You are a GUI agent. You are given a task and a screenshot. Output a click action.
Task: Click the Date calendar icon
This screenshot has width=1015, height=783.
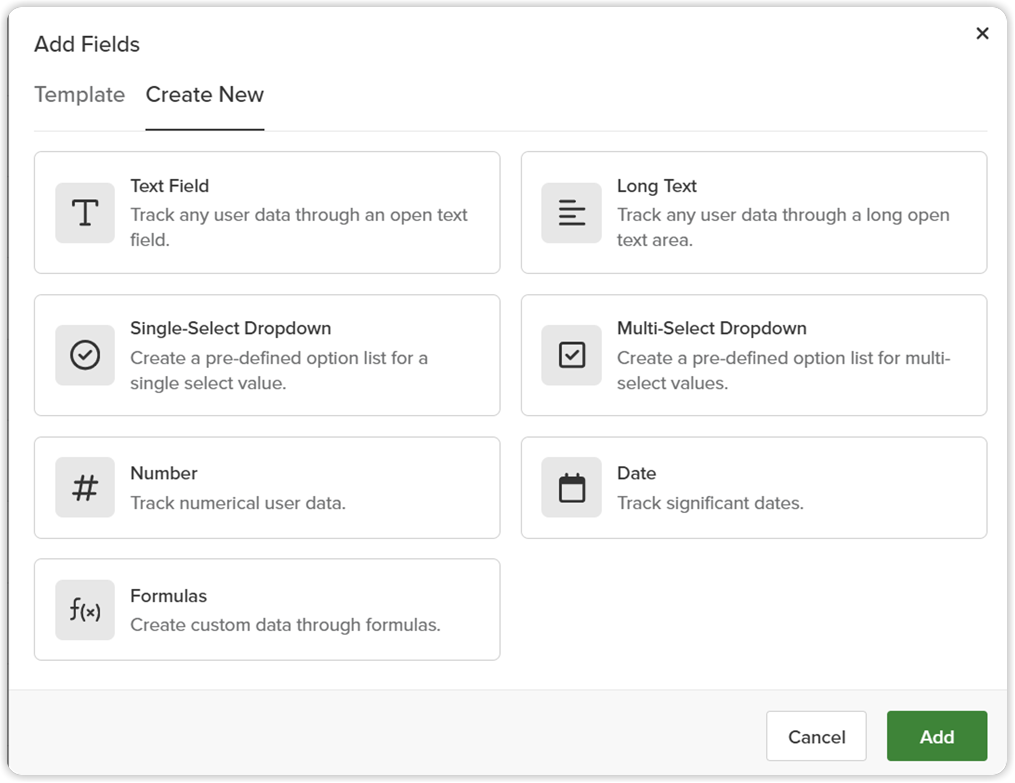point(572,487)
